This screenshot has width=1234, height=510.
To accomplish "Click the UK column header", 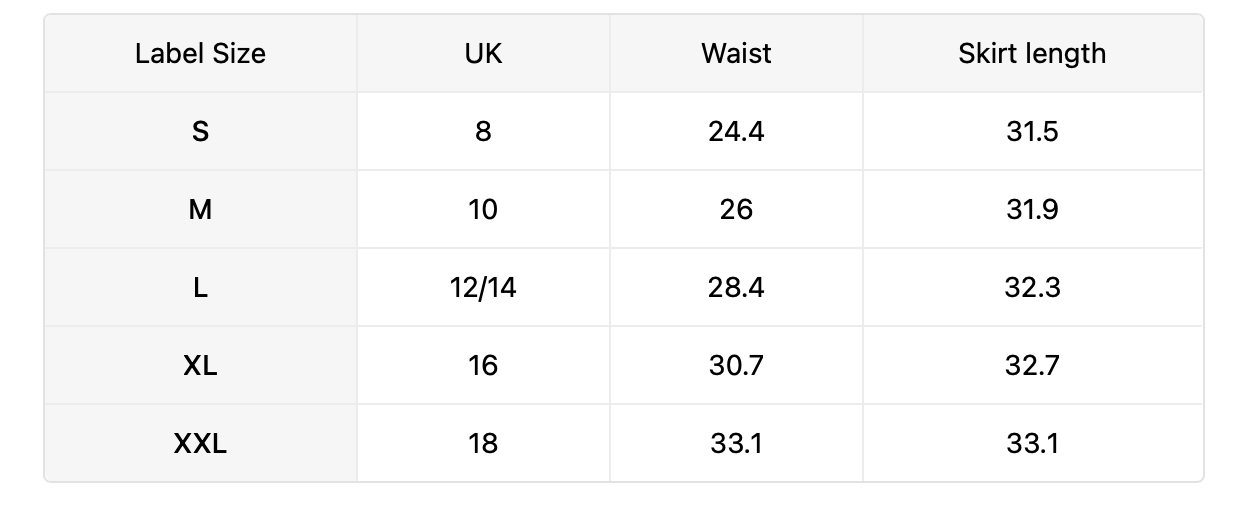I will pos(483,53).
